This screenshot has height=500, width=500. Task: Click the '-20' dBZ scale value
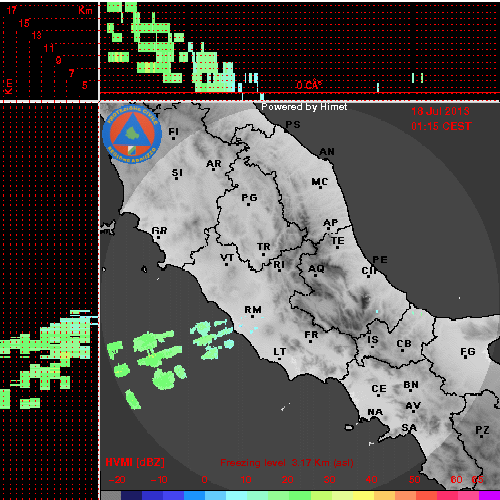coord(117,480)
